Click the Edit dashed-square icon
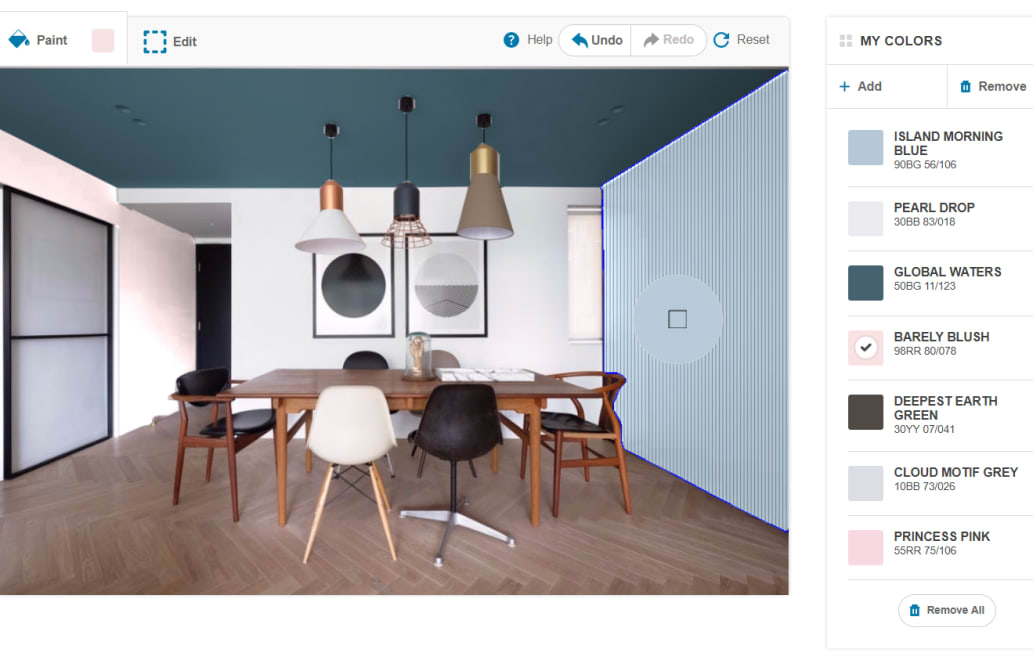The image size is (1033, 660). (154, 41)
